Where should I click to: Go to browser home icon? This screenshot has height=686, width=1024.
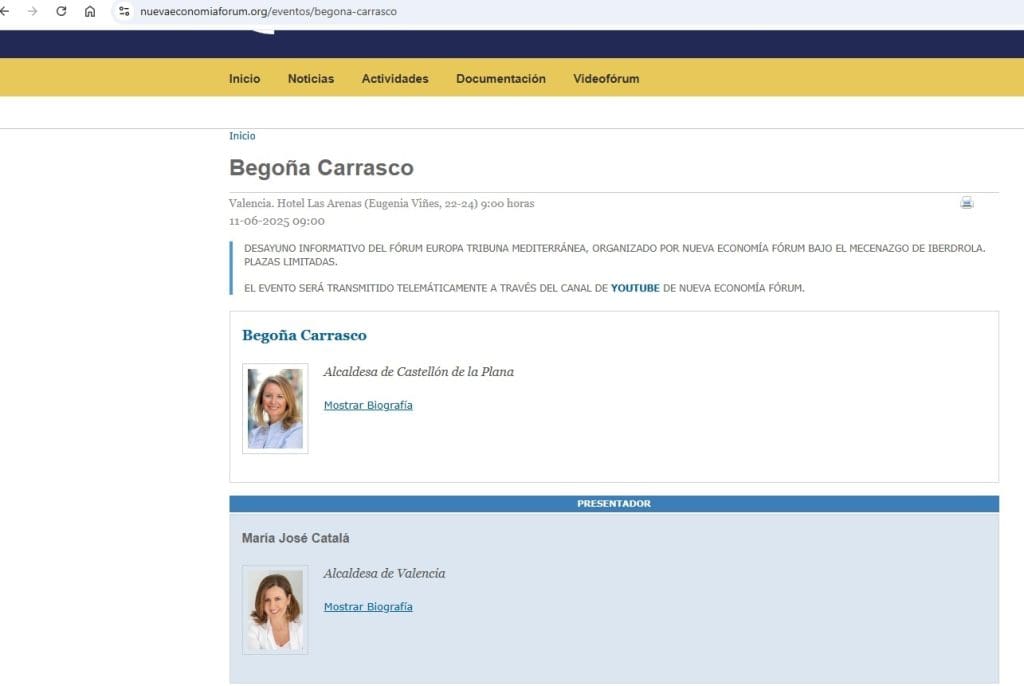(x=90, y=11)
